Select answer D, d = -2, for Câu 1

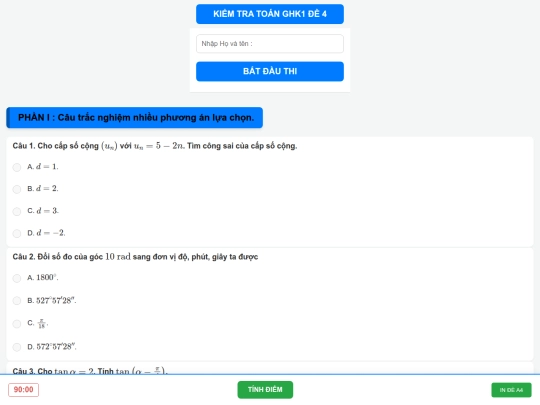(17, 233)
